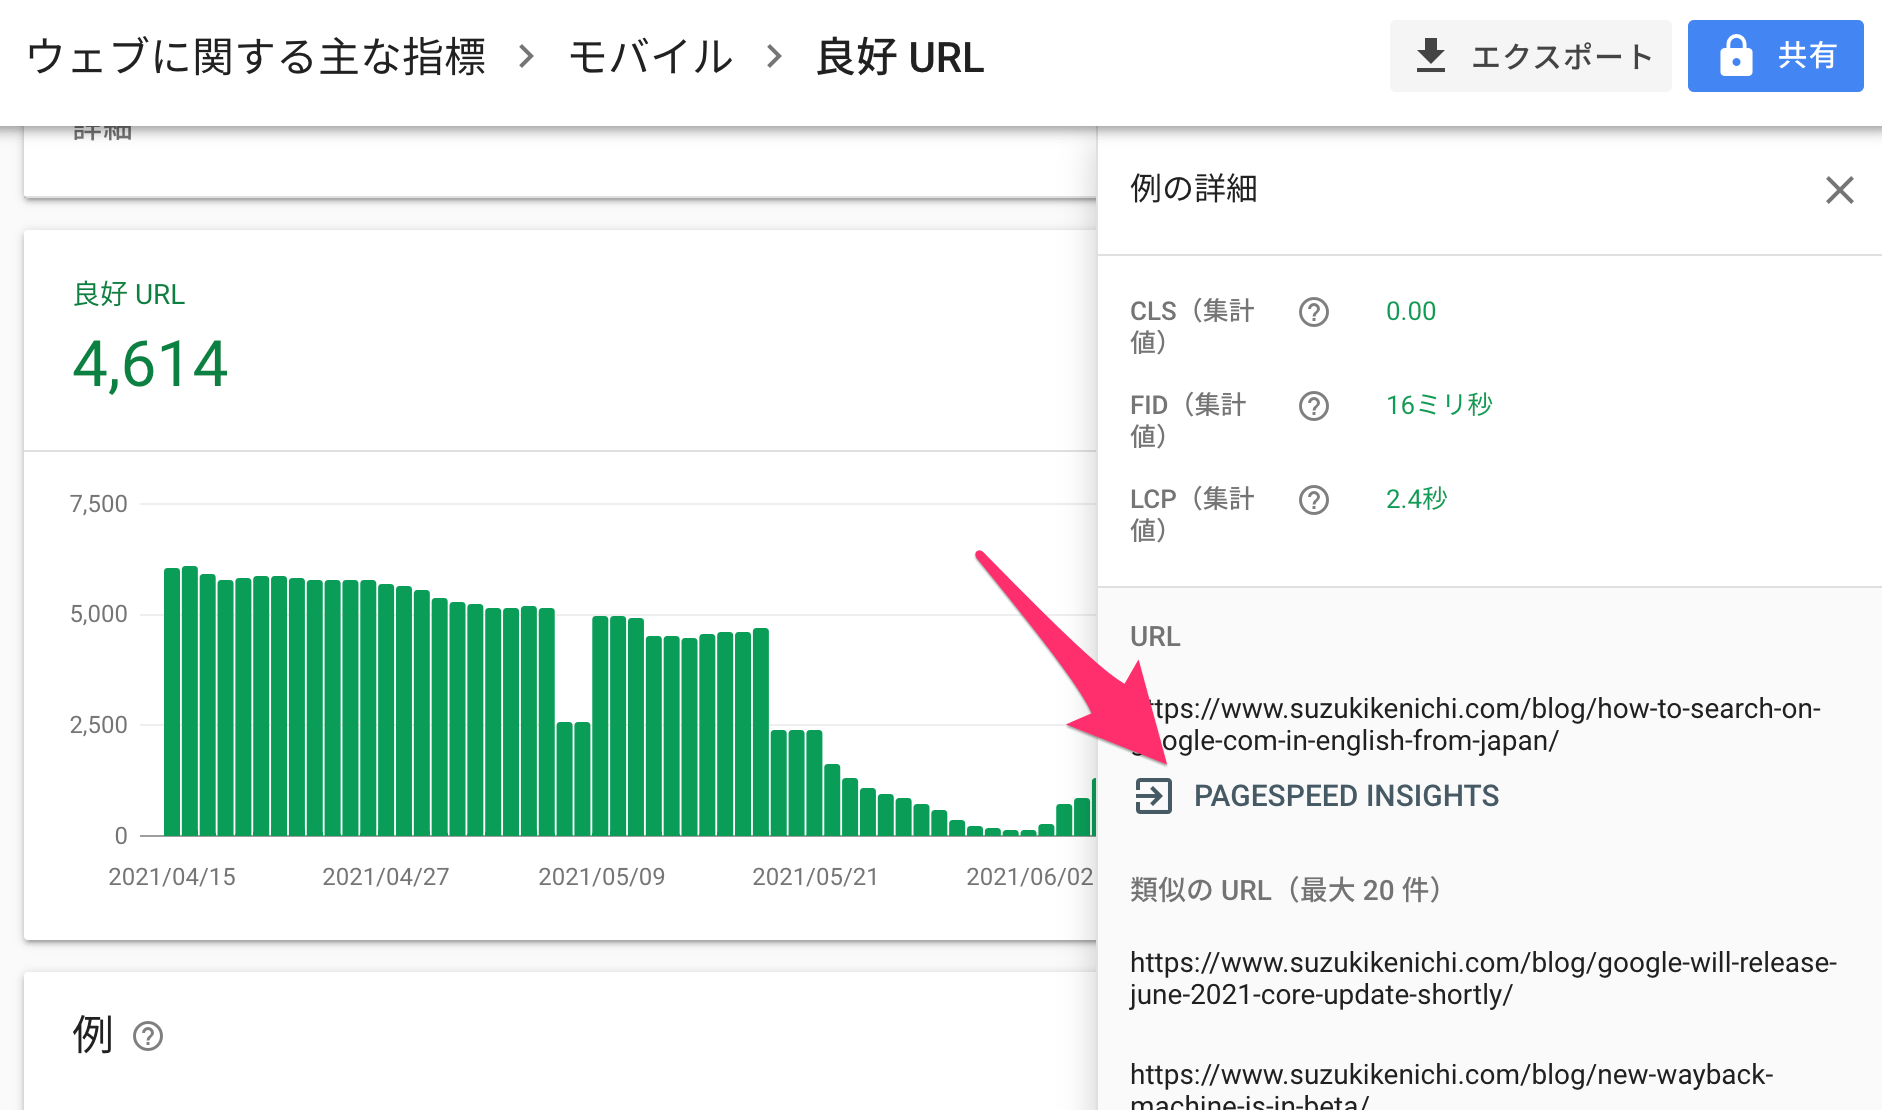Open help icon next to FID（集計値）
The height and width of the screenshot is (1110, 1882).
1313,406
